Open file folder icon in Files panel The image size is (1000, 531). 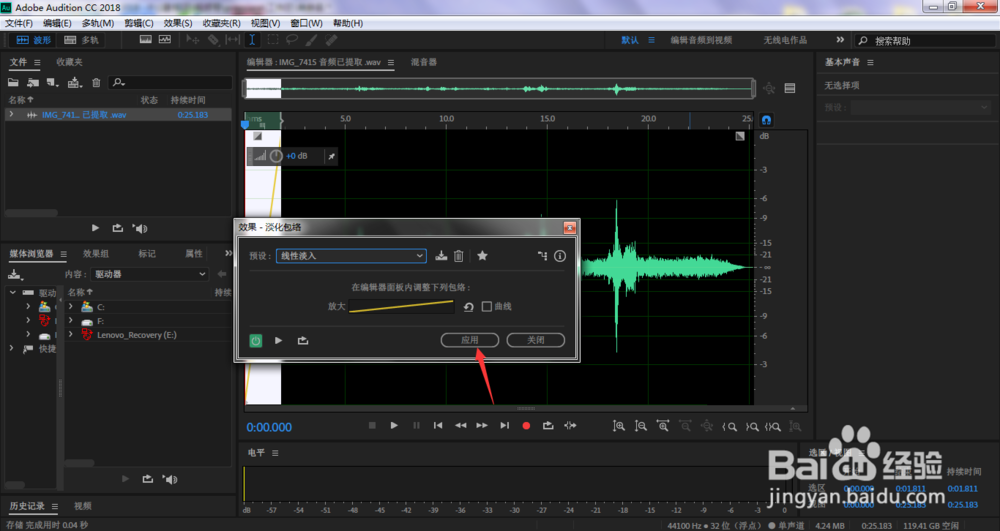(13, 82)
